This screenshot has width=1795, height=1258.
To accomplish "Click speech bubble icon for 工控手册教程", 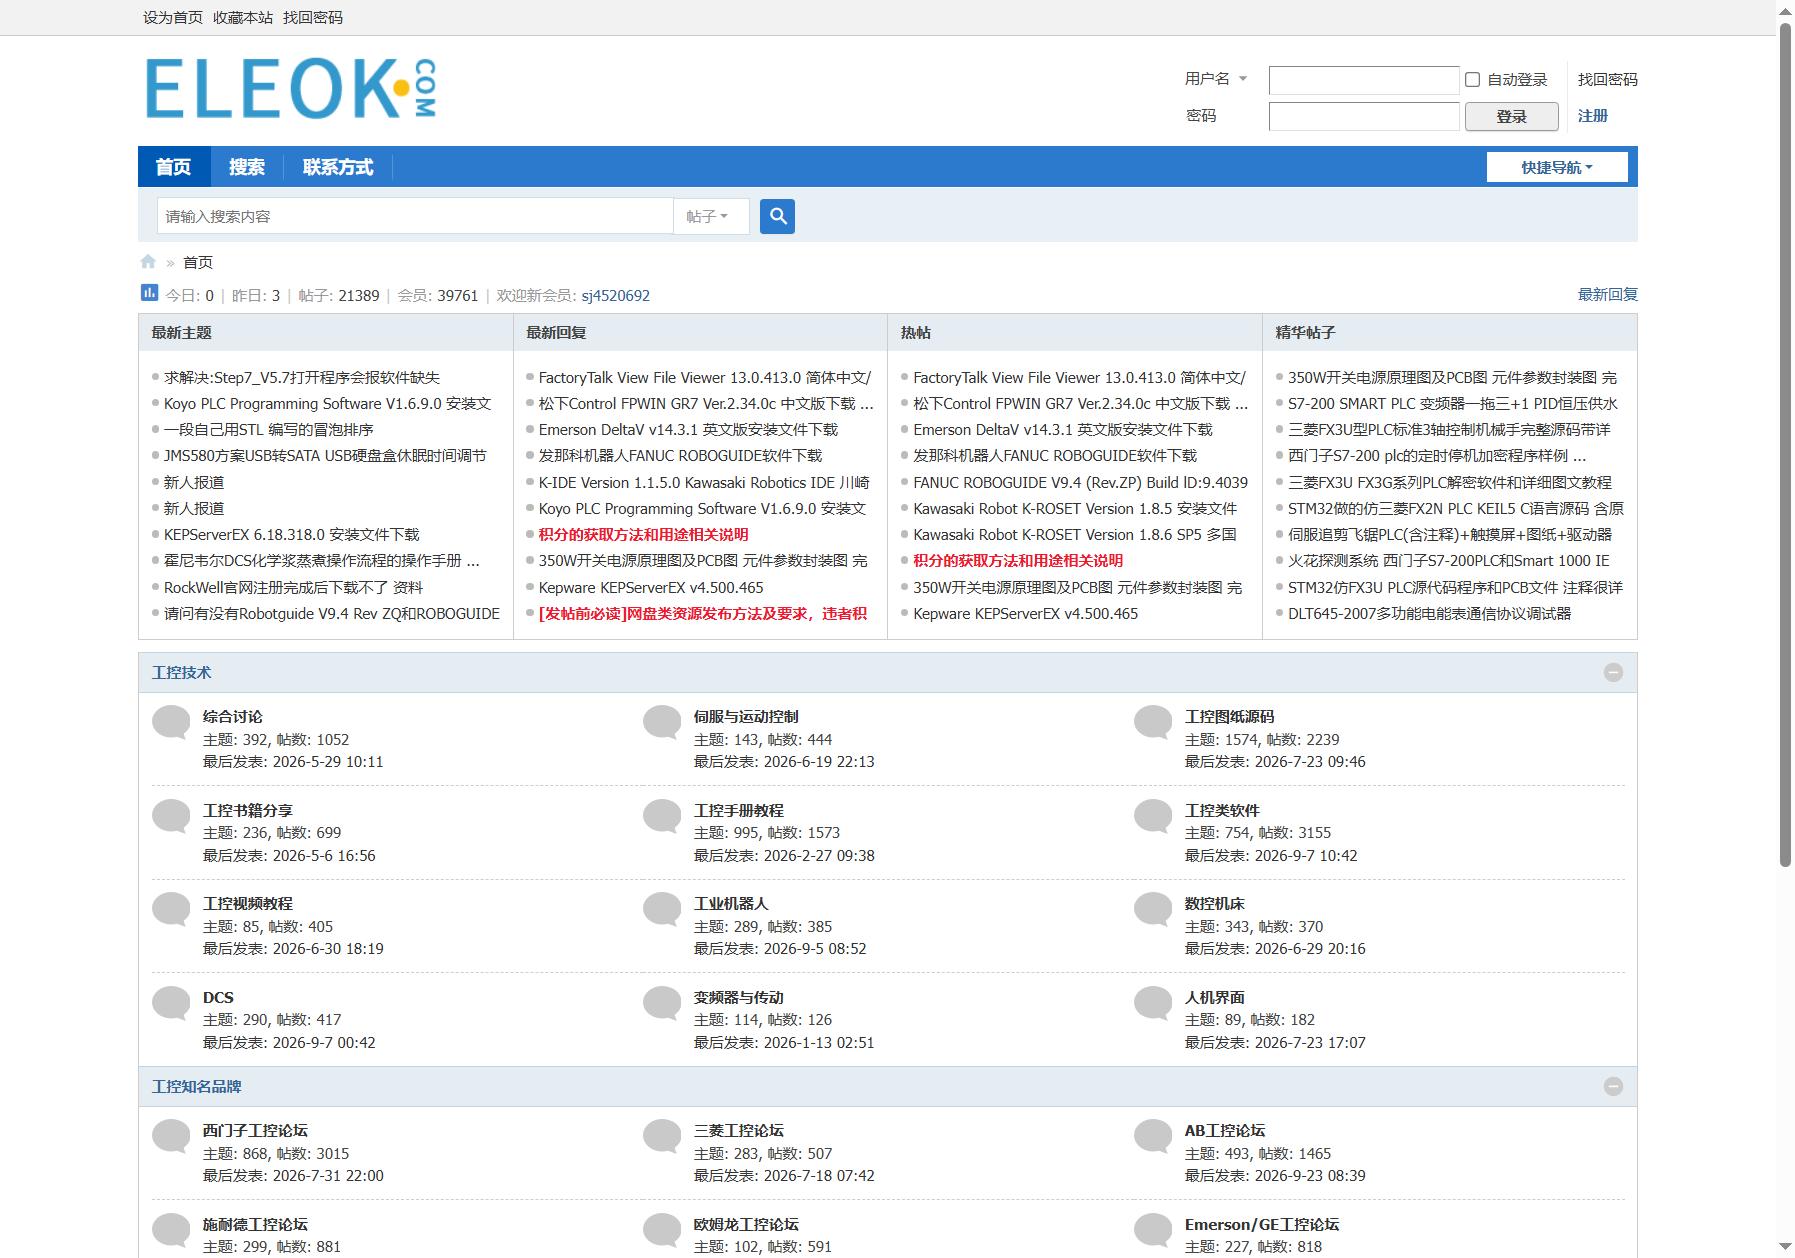I will pos(662,816).
